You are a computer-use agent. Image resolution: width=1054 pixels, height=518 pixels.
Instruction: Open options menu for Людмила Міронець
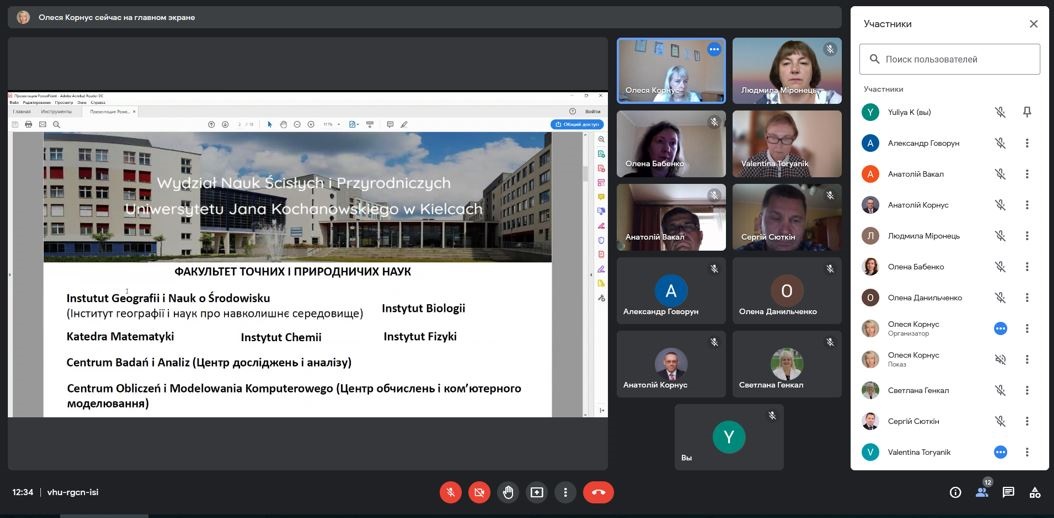[x=1027, y=236]
